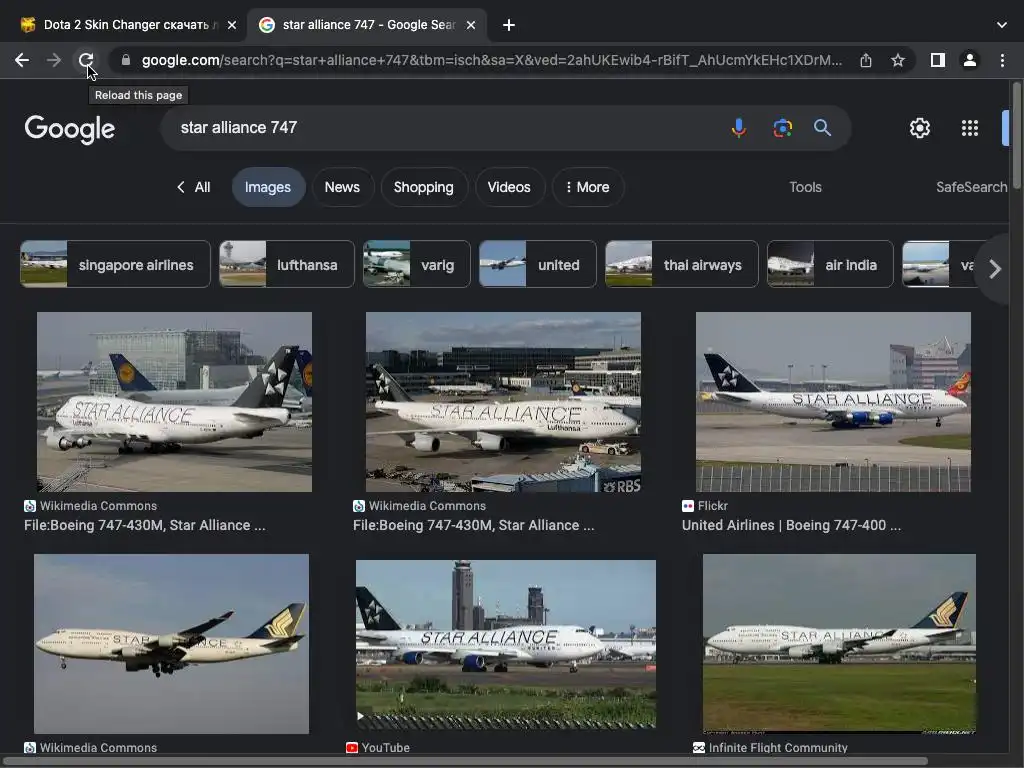Click the horizontal scrollbar at bottom

(x=465, y=761)
